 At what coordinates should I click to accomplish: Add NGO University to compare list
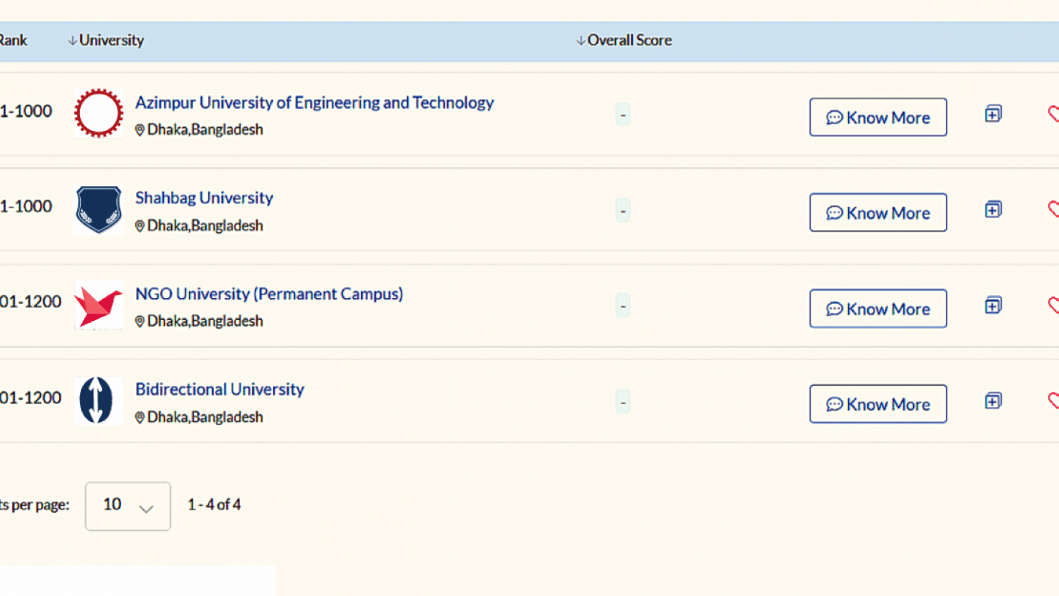[x=993, y=305]
